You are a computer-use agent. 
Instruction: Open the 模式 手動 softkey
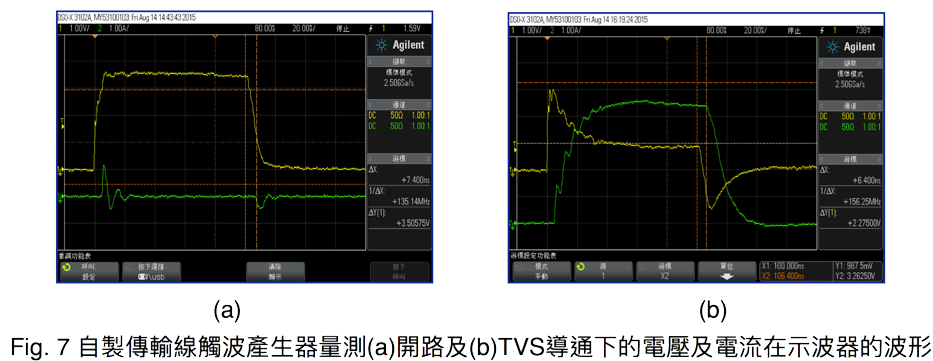[x=541, y=272]
